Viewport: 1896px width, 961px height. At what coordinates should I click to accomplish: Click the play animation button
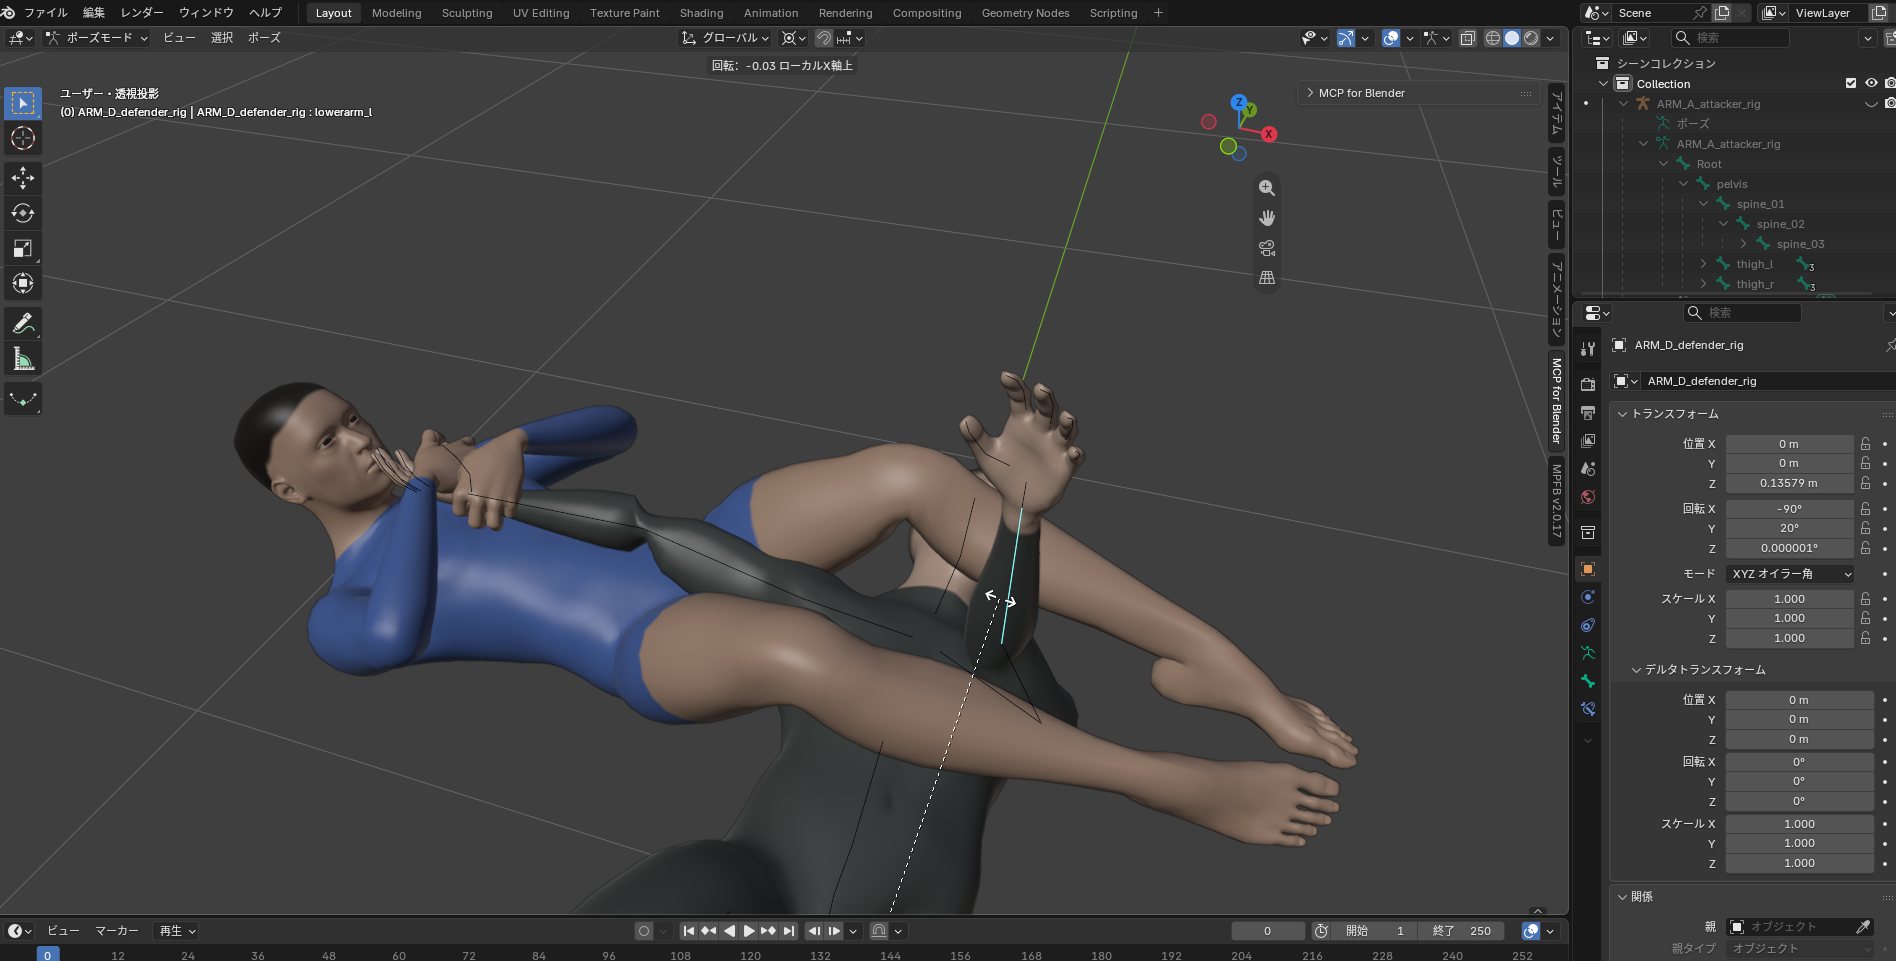(748, 931)
